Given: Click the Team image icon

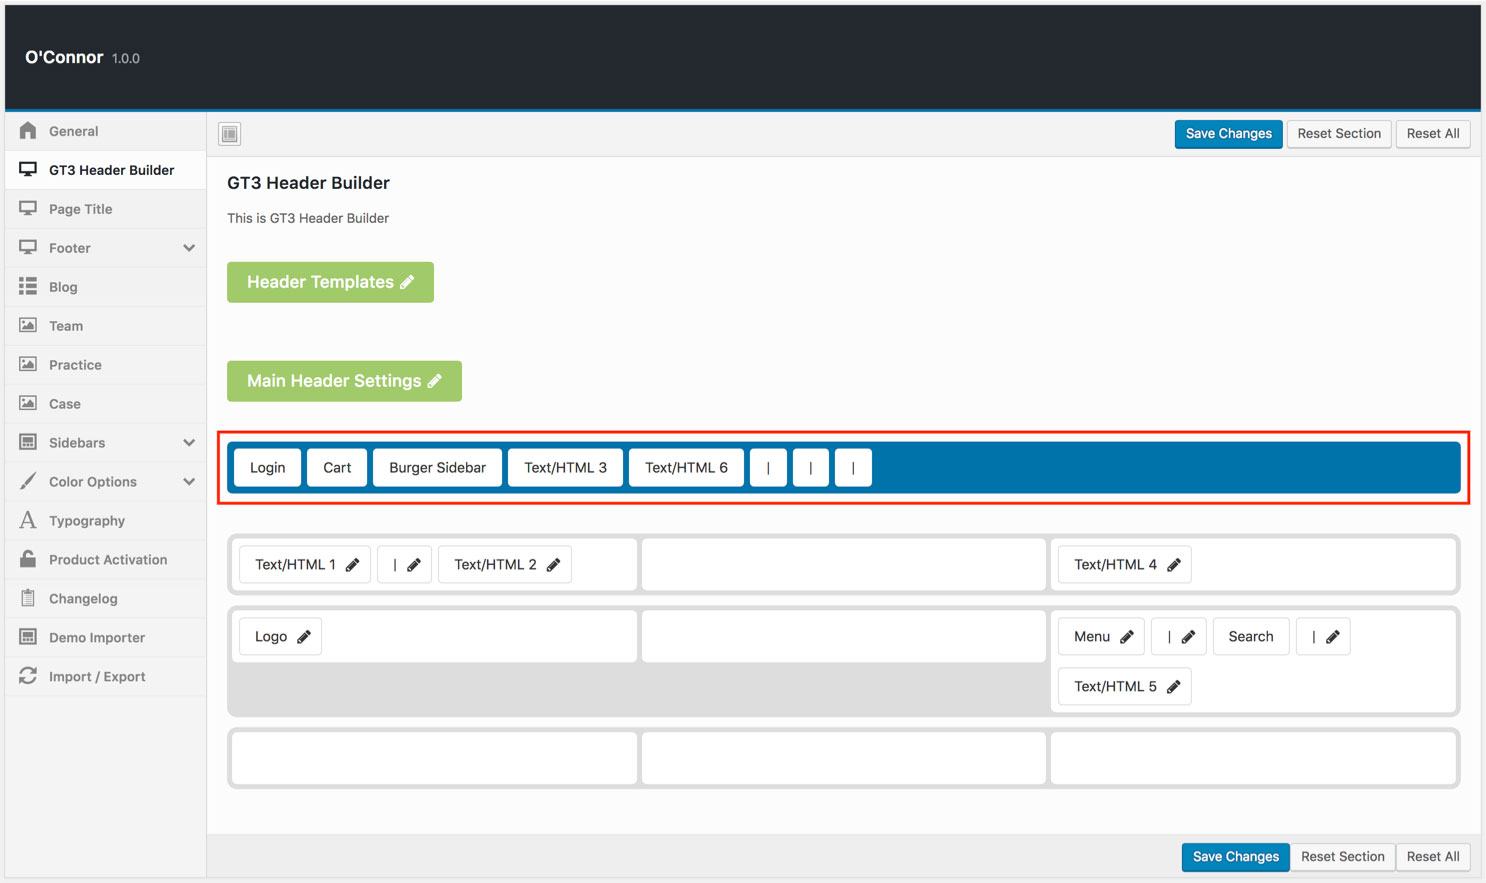Looking at the screenshot, I should pos(28,326).
